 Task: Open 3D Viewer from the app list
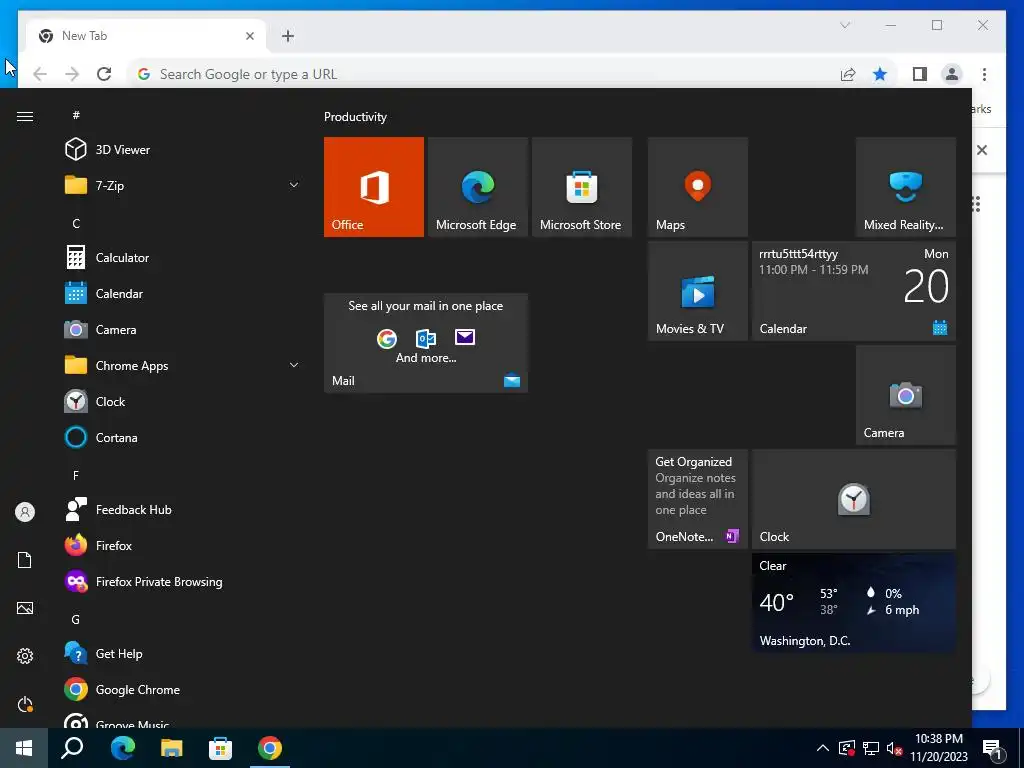[x=183, y=150]
